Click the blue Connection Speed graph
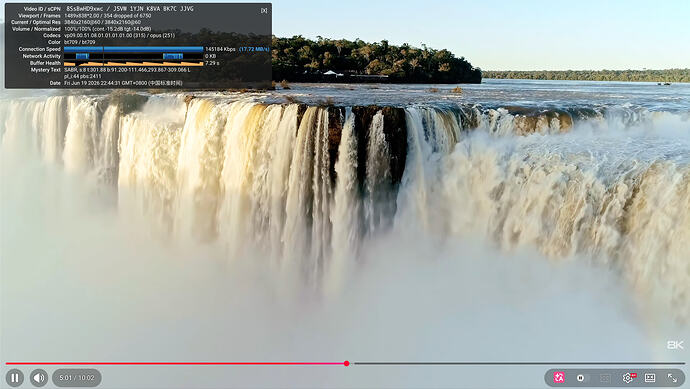The image size is (690, 389). (134, 49)
